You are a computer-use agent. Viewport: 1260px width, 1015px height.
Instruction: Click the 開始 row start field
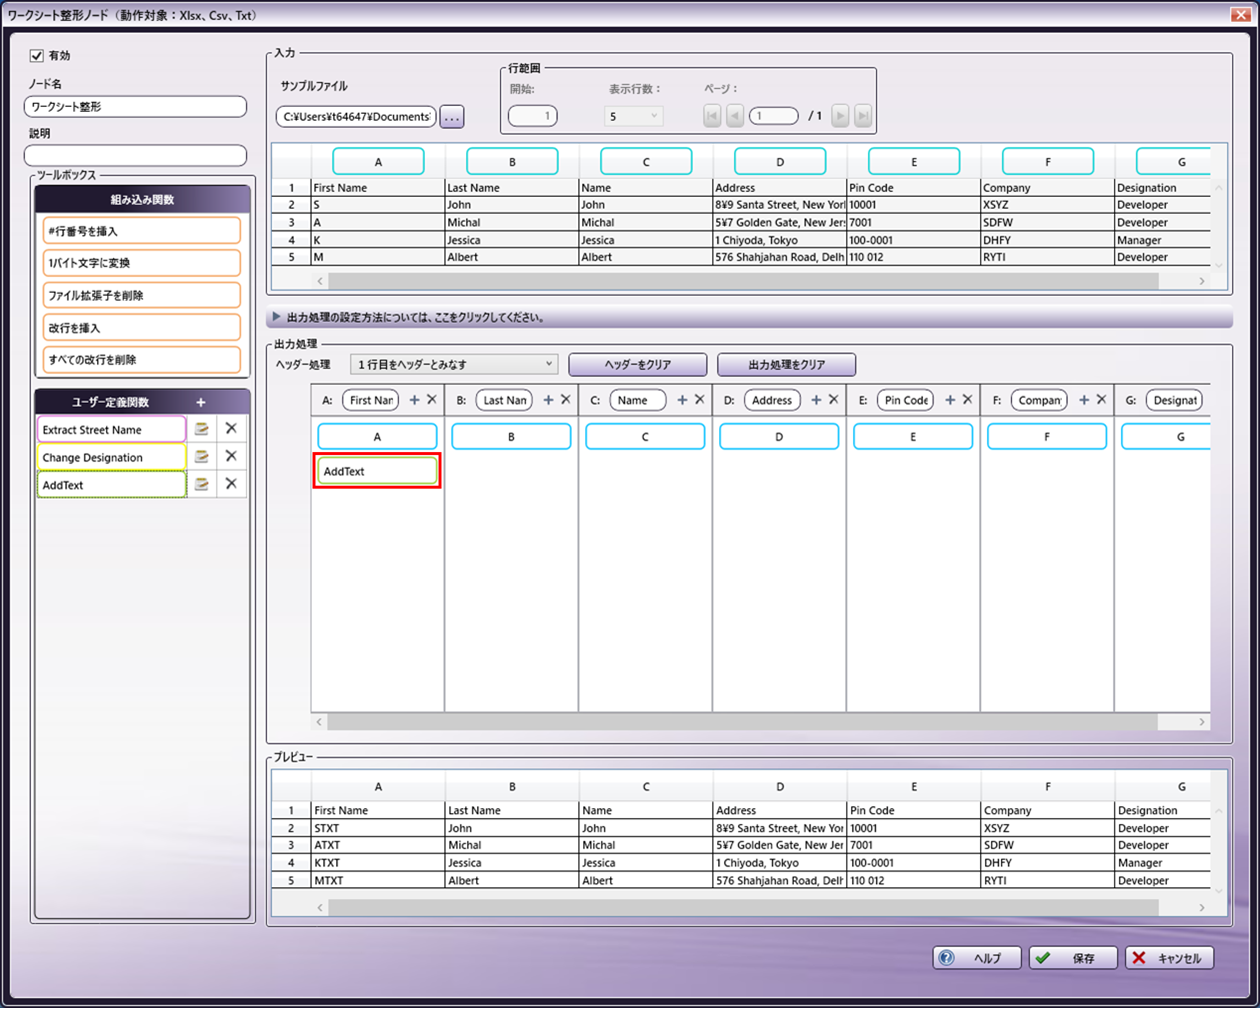tap(532, 116)
